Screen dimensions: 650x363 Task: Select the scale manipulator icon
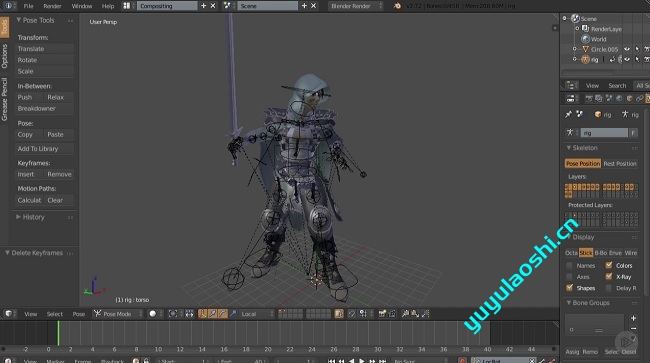point(233,314)
